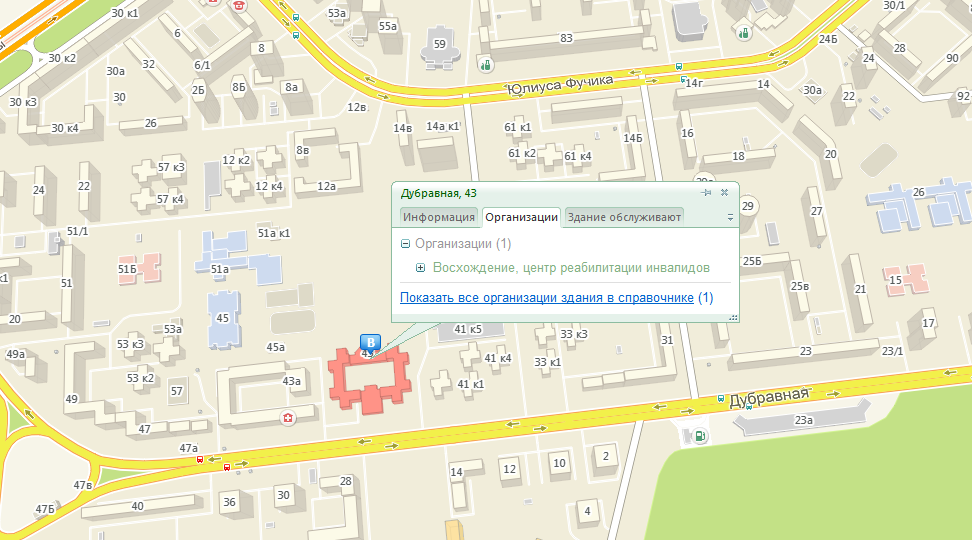
Task: Collapse the Организации (1) tree node
Action: click(x=405, y=243)
